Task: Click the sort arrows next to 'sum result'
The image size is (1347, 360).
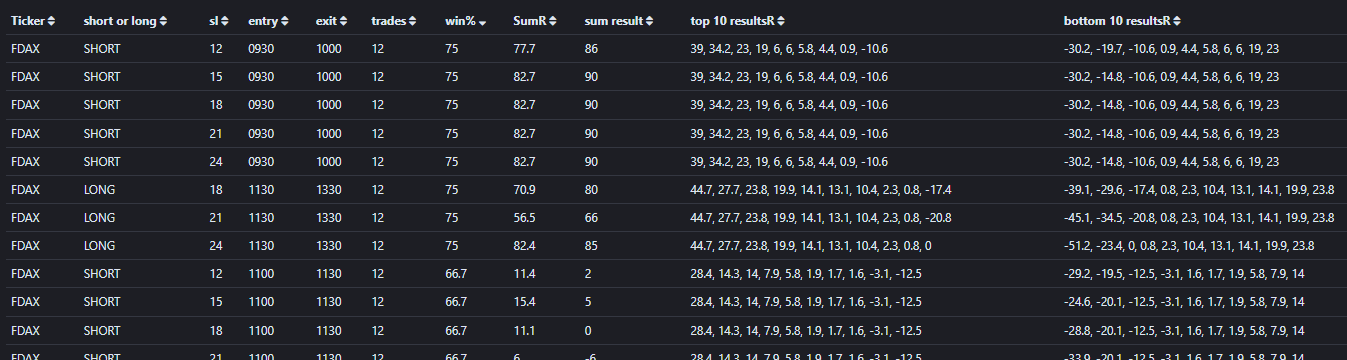Action: coord(650,21)
